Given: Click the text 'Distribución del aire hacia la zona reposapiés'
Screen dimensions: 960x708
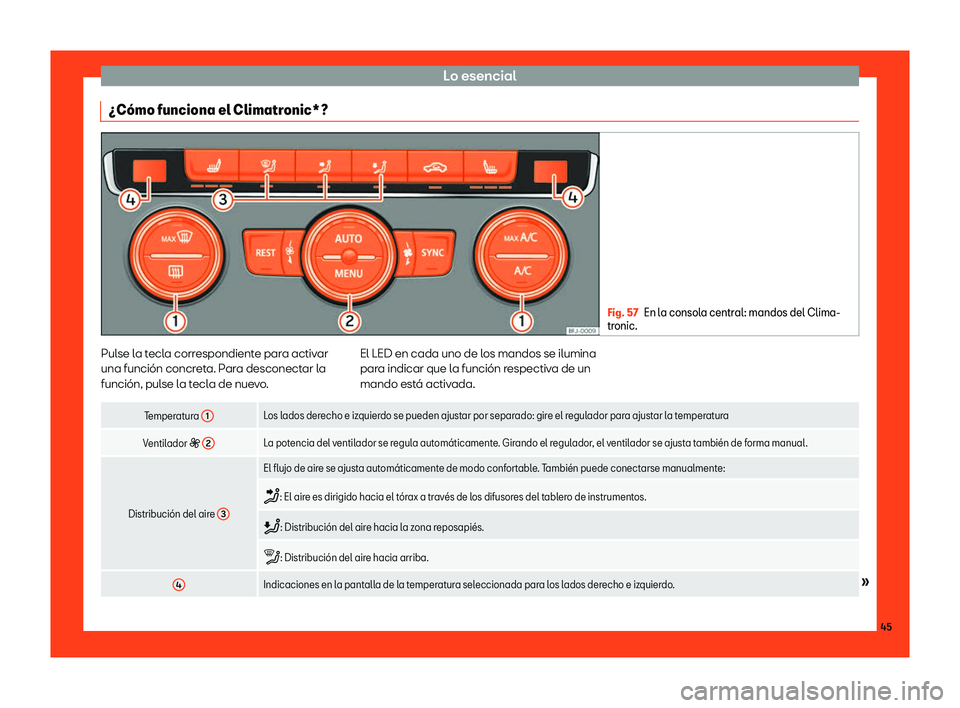Looking at the screenshot, I should [x=384, y=527].
